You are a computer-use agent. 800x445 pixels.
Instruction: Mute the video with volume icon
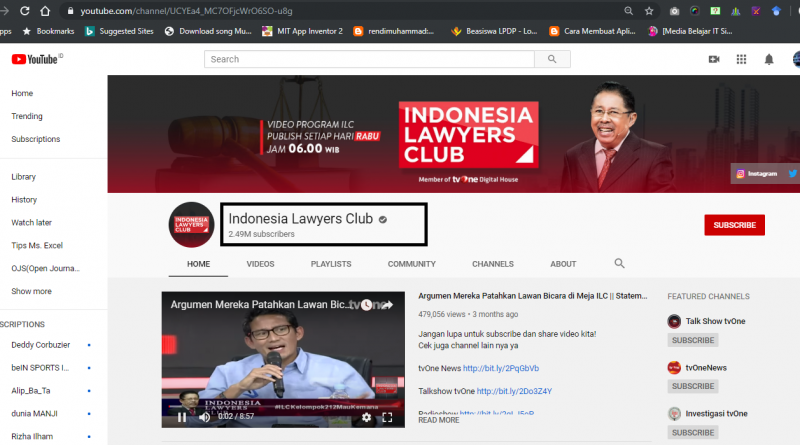pos(205,417)
